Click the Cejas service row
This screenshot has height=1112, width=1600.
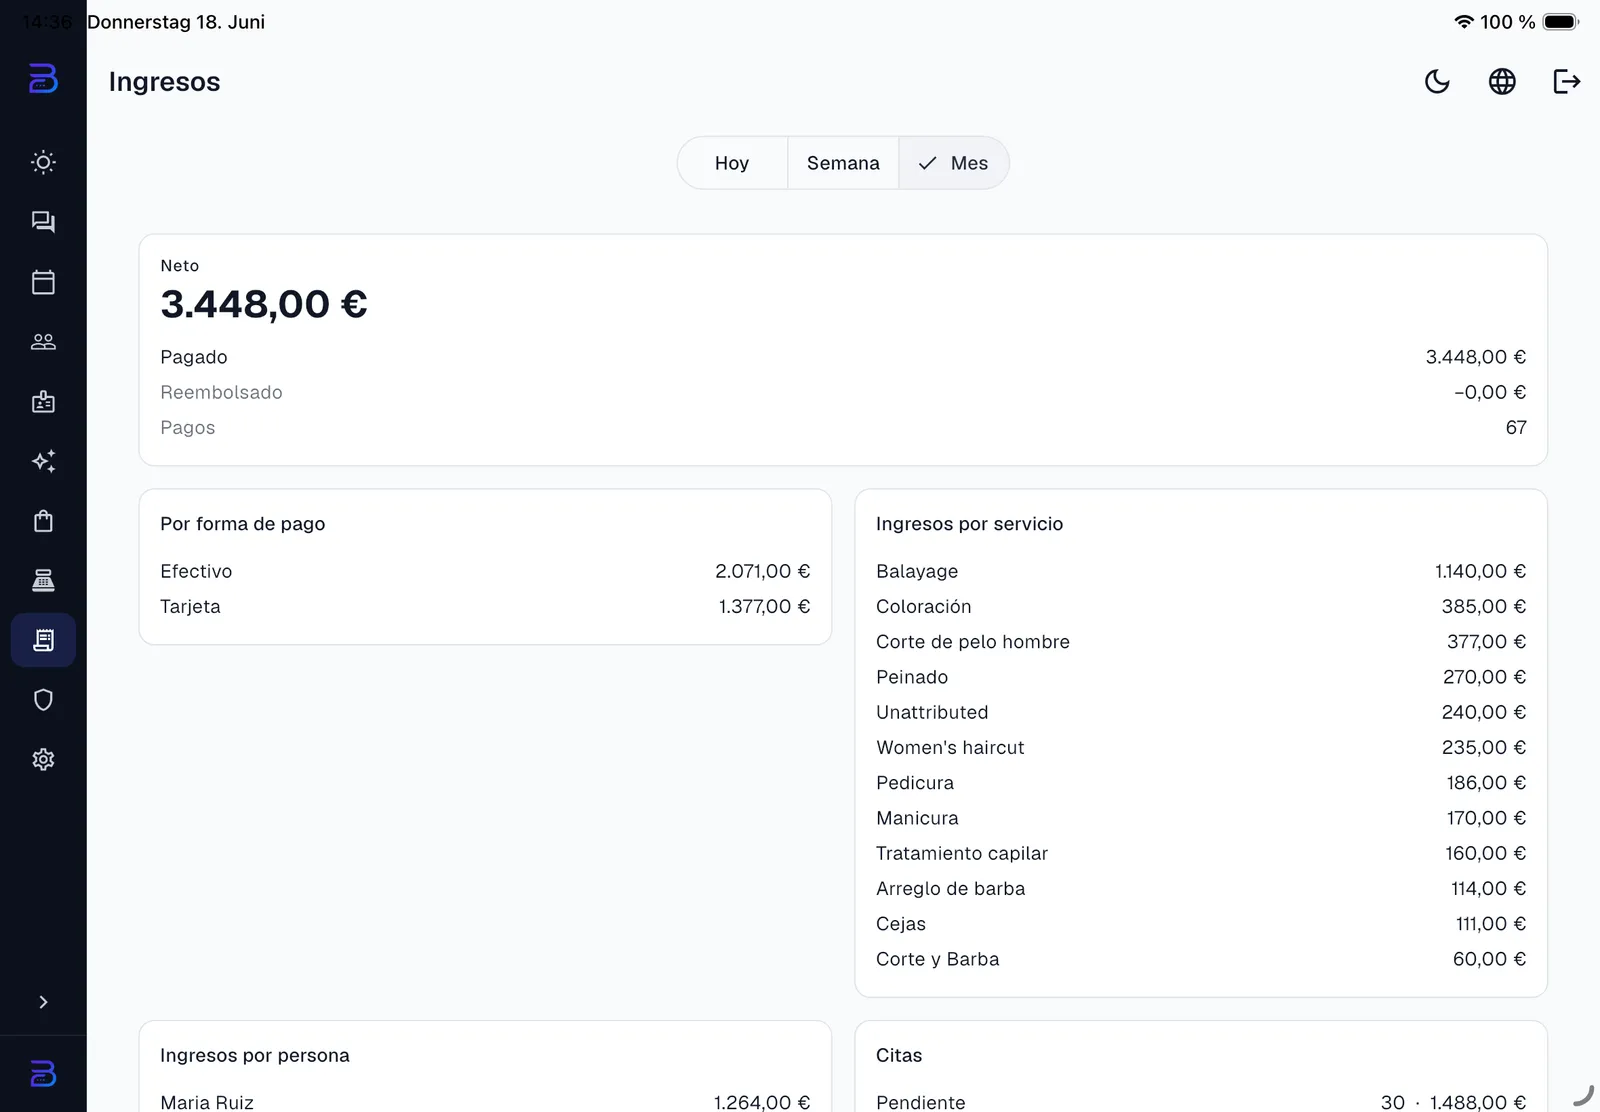[x=1201, y=924]
